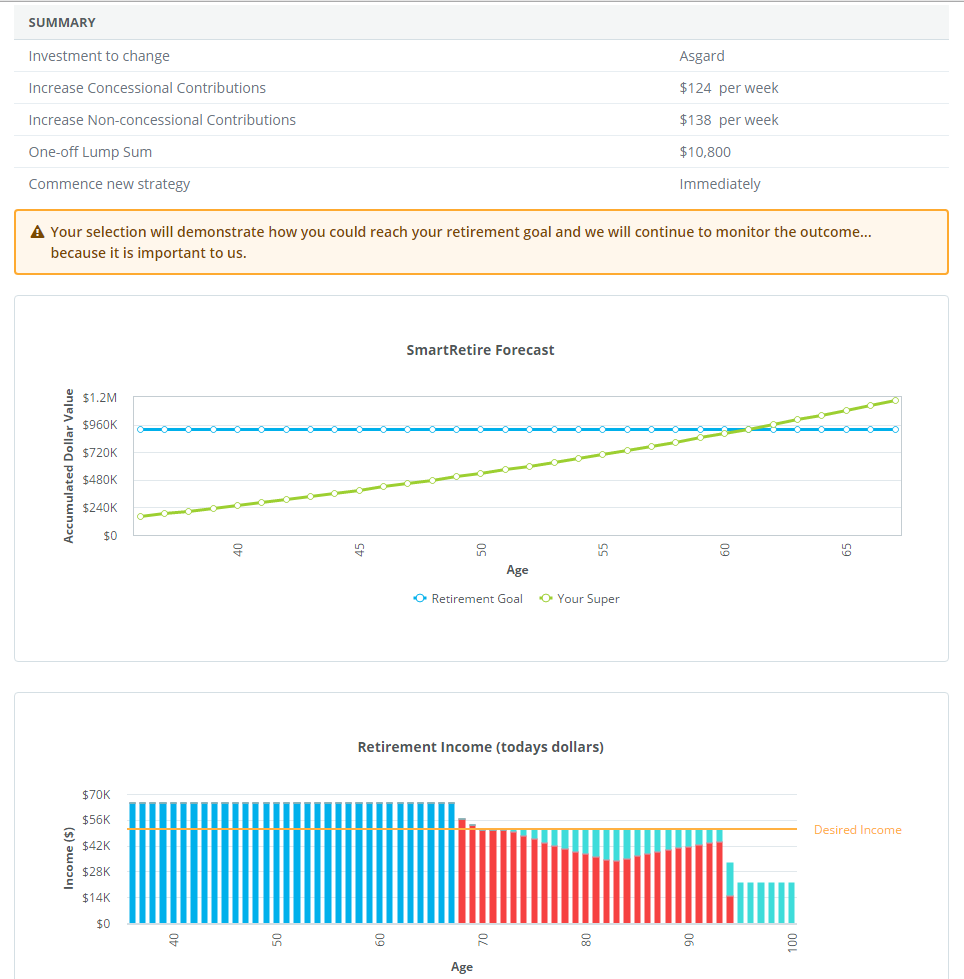Click the Retirement Goal data point at age 50
The width and height of the screenshot is (964, 979).
click(481, 429)
